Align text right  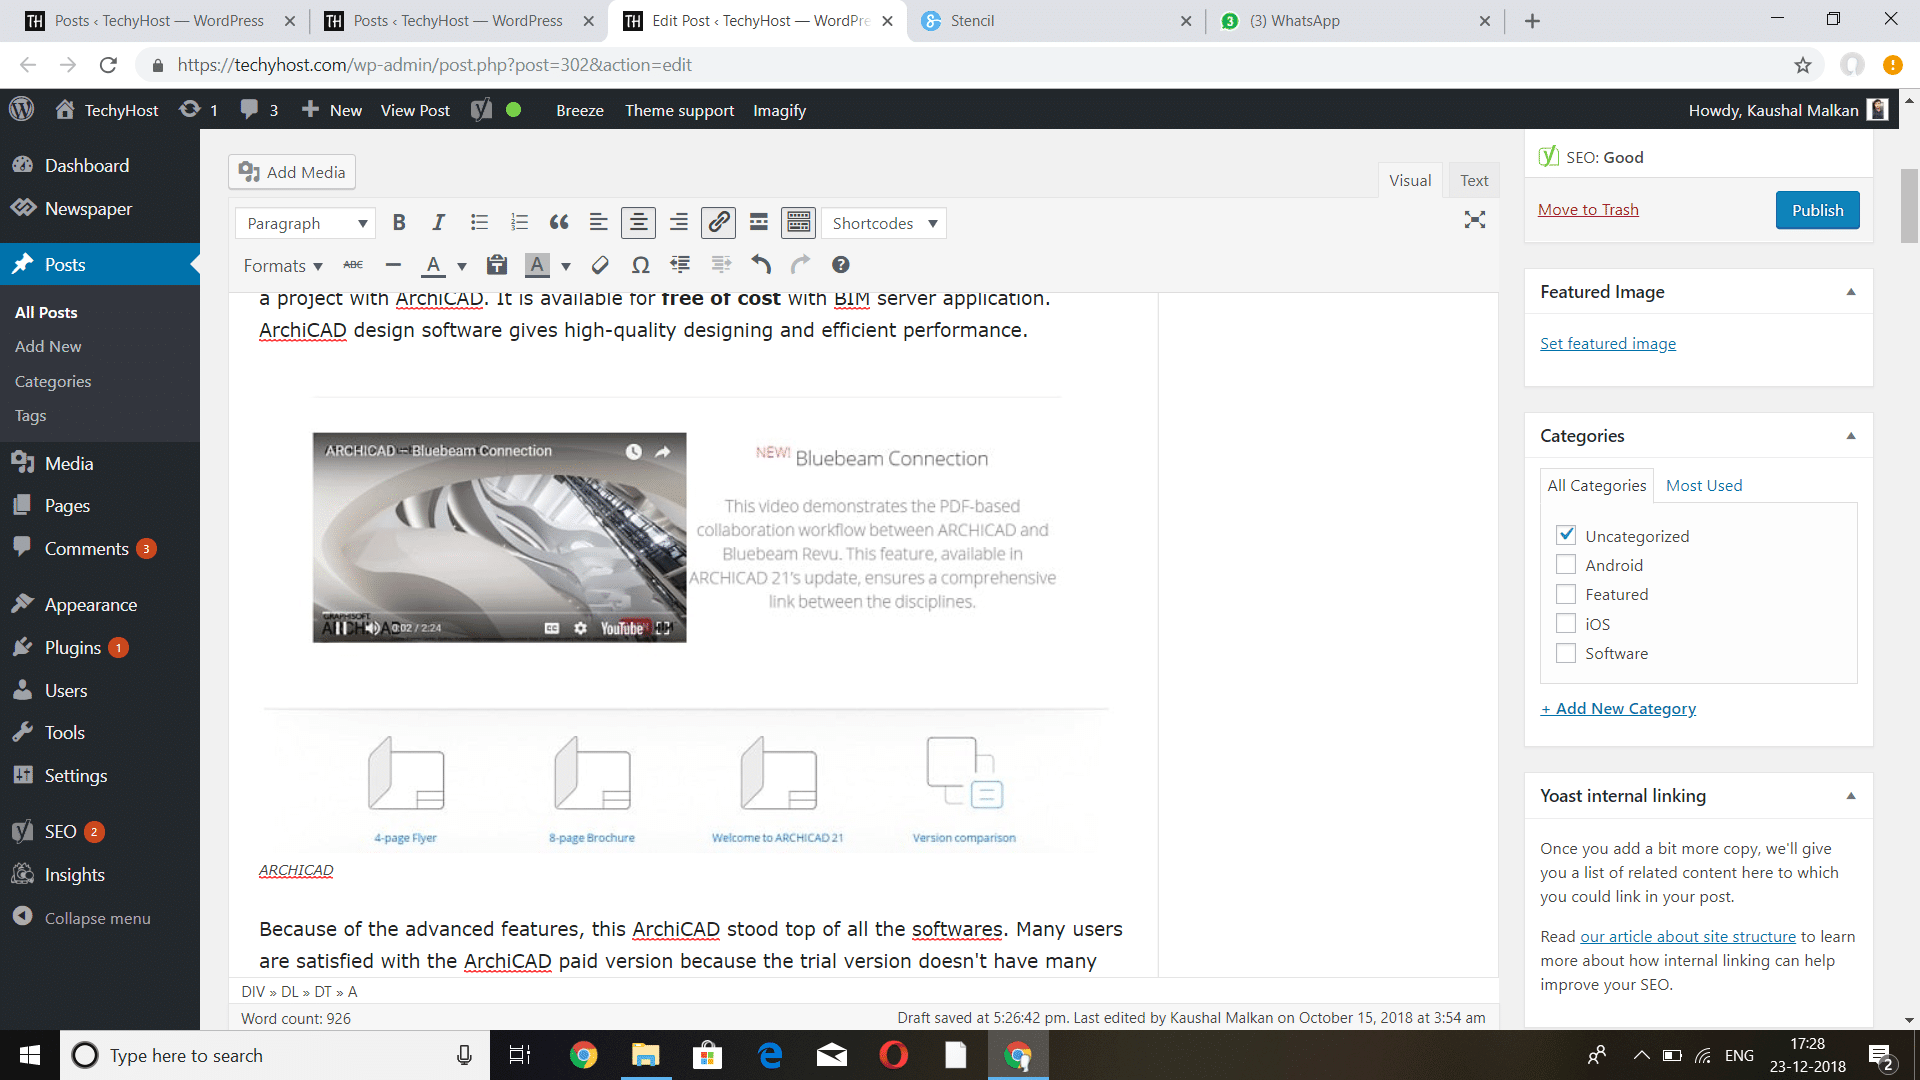(x=678, y=222)
